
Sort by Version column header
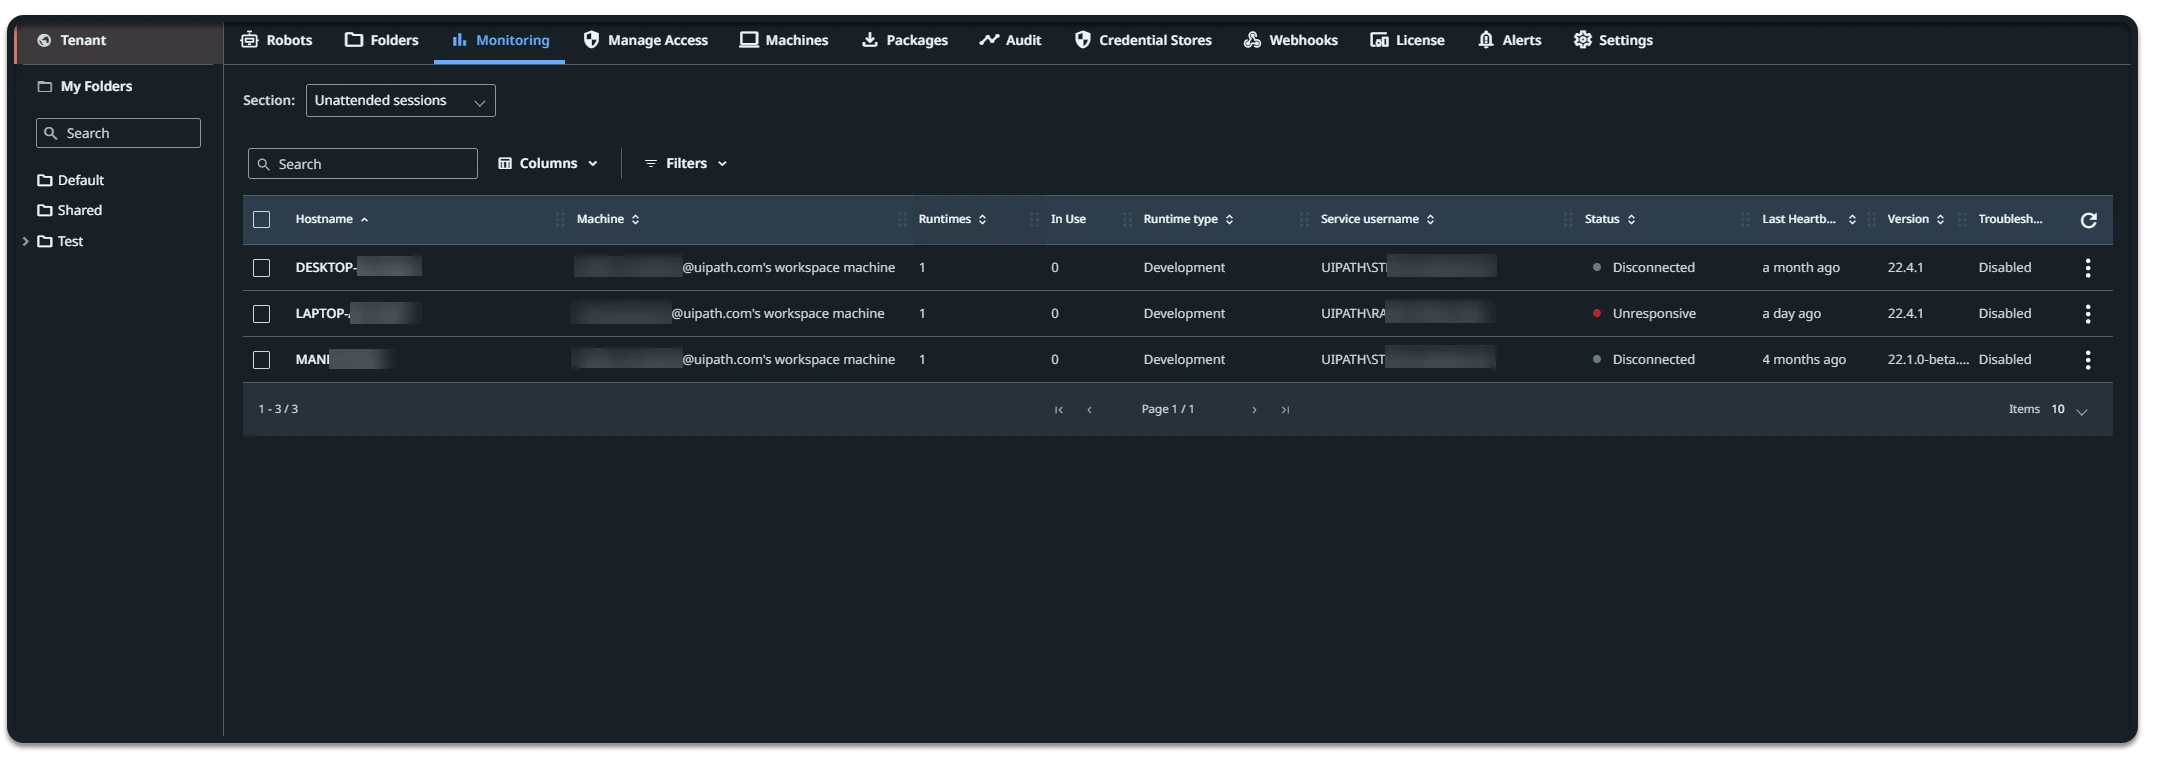coord(1915,220)
